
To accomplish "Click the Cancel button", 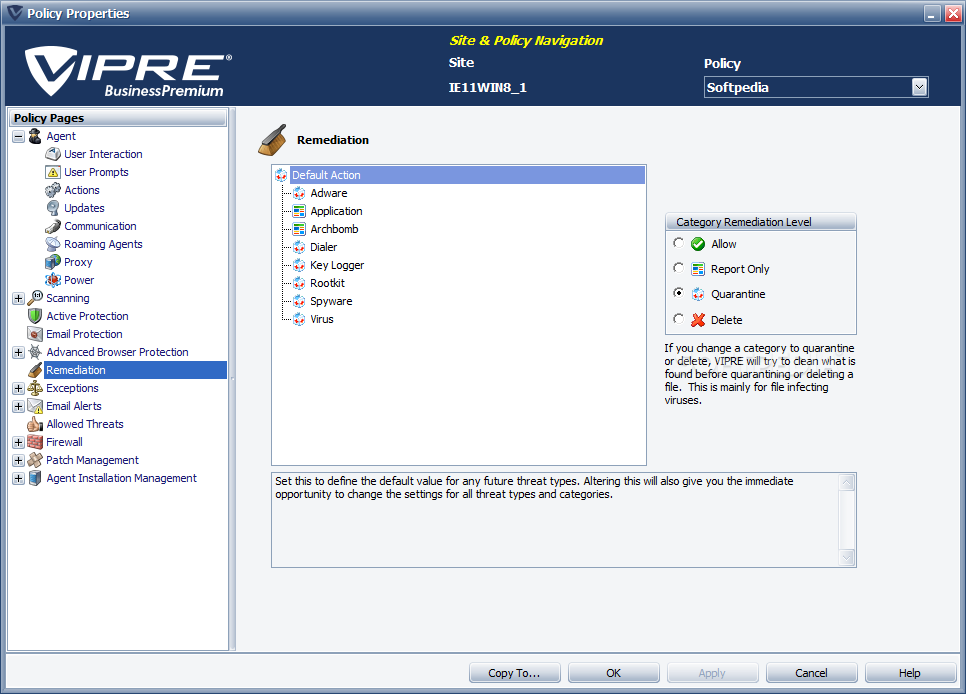I will pos(811,673).
